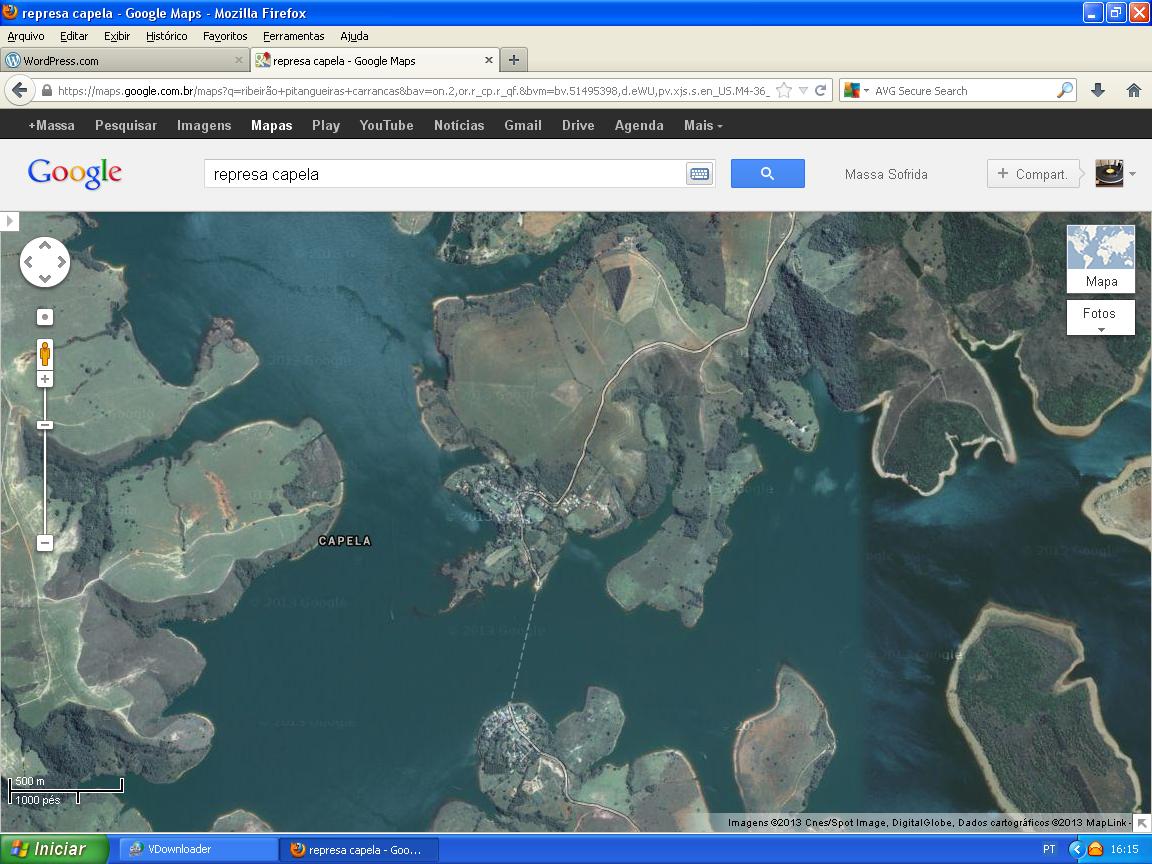Click the zoom in plus button
The height and width of the screenshot is (864, 1152).
[x=45, y=380]
